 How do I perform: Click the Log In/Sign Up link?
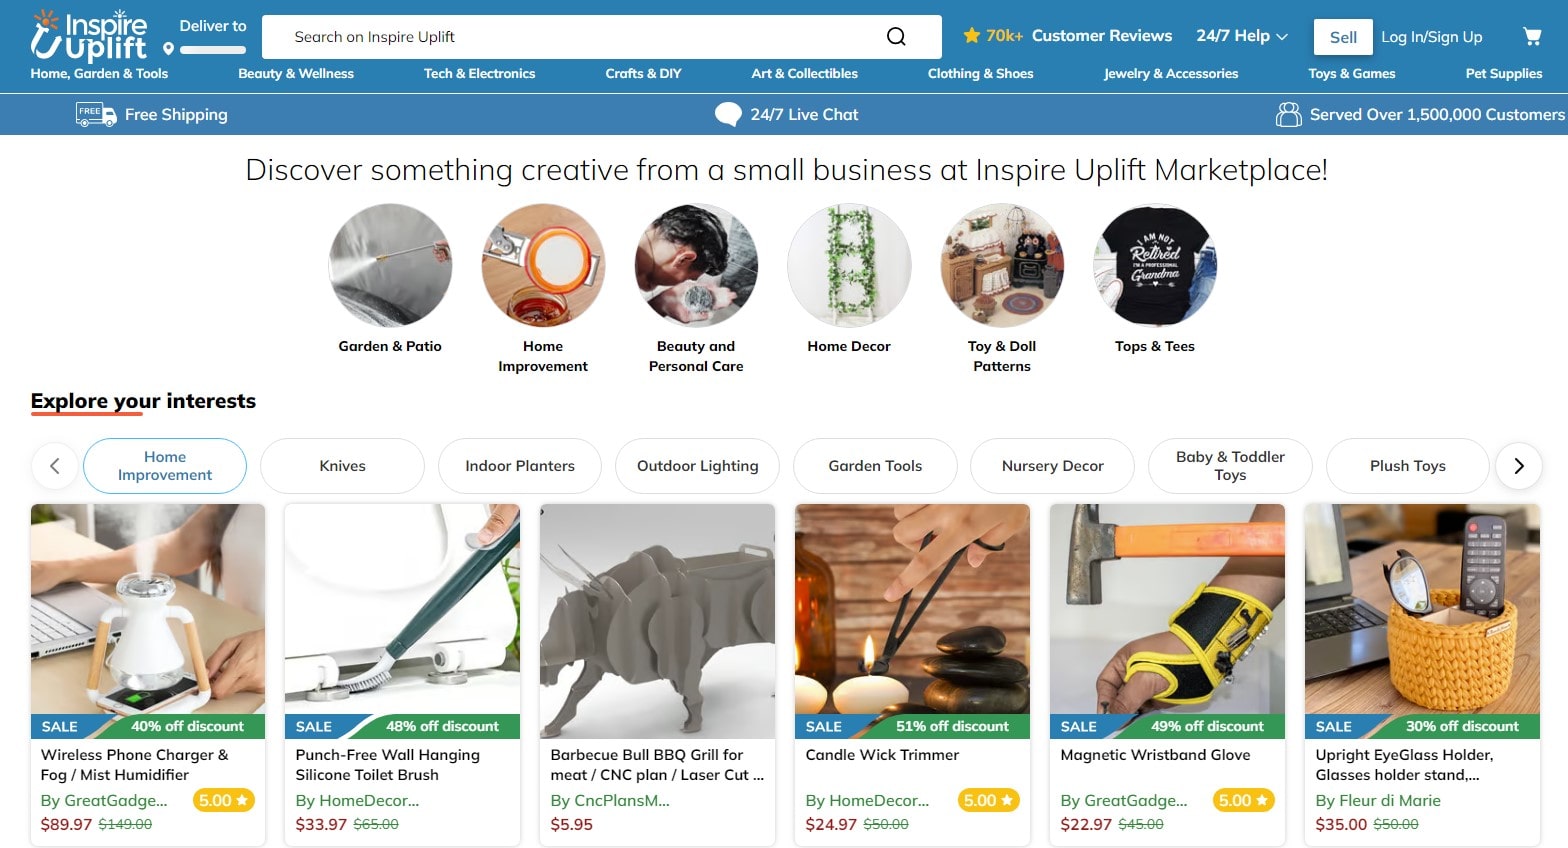pos(1432,37)
